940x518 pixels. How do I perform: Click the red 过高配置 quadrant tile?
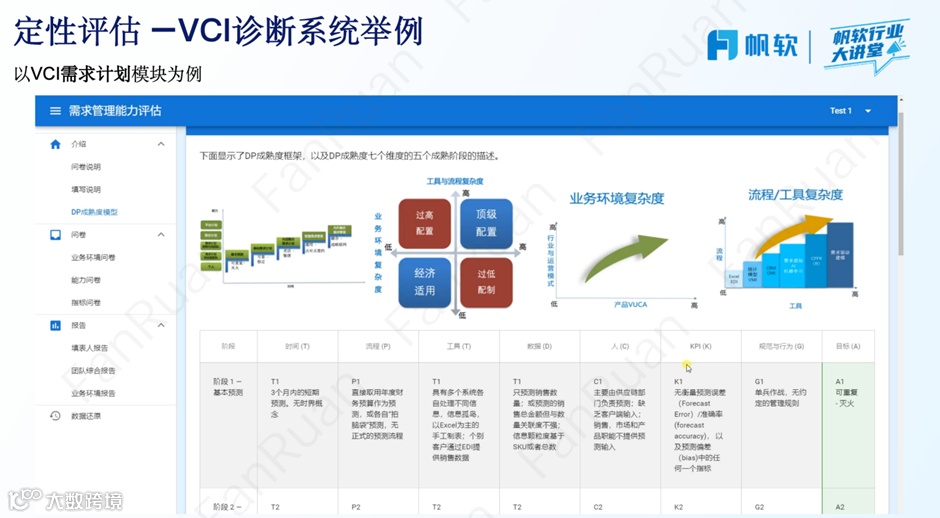point(424,223)
